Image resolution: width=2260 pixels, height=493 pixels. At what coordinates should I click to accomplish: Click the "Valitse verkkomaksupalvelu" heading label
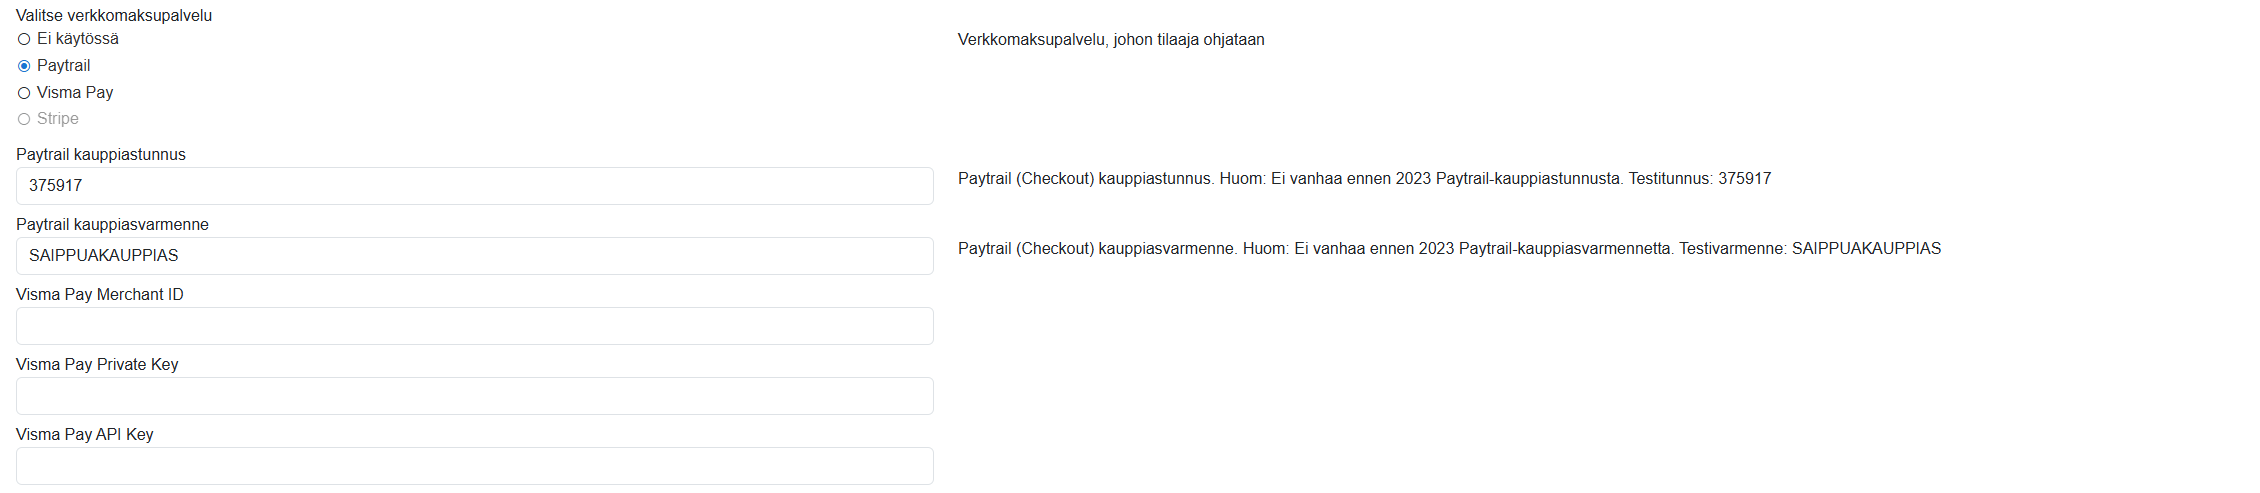click(114, 16)
